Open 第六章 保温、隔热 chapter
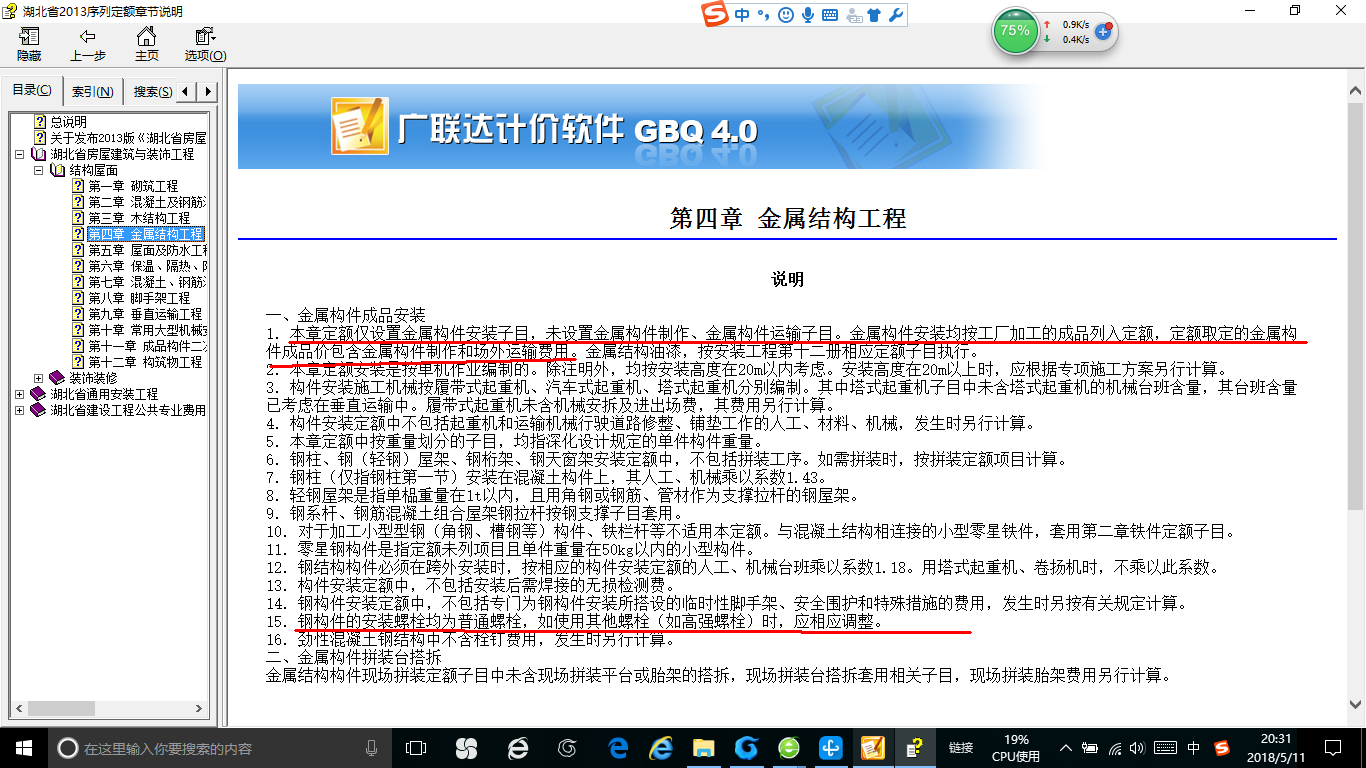 147,266
